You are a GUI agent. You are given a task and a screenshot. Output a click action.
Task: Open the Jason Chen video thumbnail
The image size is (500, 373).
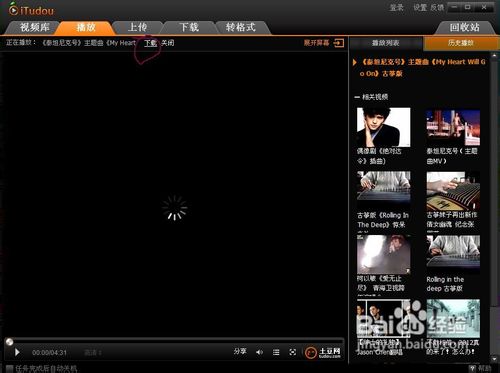(x=383, y=318)
